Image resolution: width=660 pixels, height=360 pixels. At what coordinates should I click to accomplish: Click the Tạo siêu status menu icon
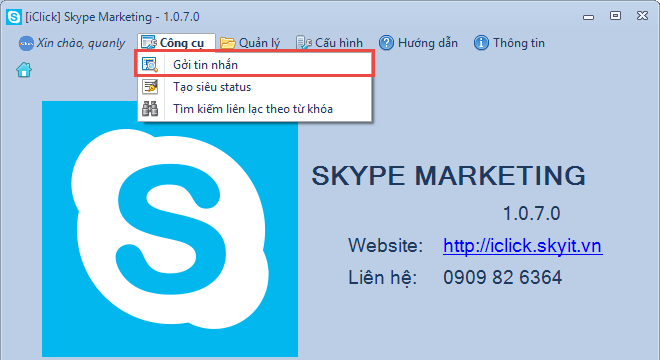pos(150,87)
